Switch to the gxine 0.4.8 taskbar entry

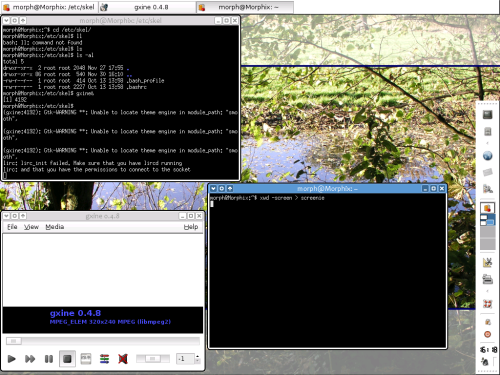coord(147,7)
